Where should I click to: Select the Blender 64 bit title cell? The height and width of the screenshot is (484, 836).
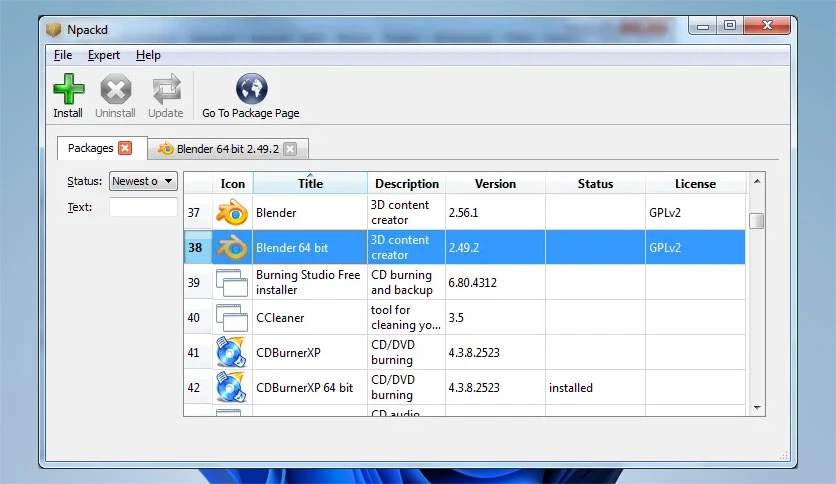pyautogui.click(x=310, y=247)
